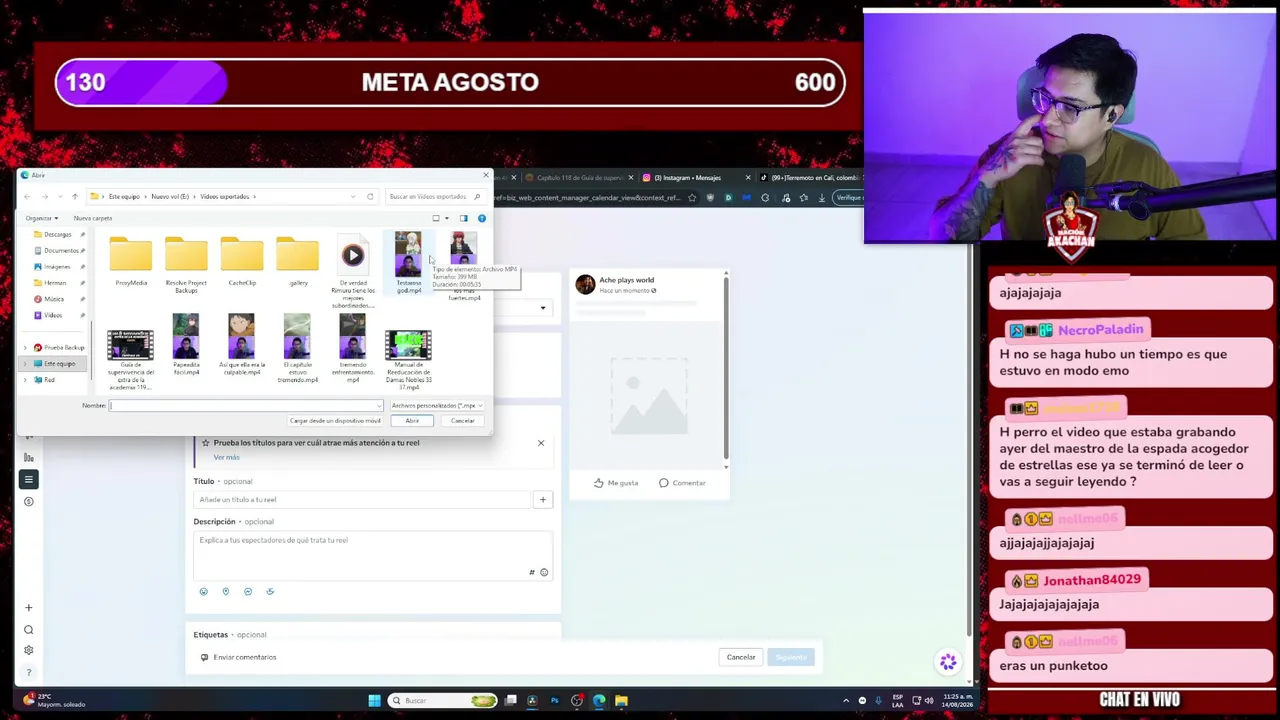Viewport: 1280px width, 720px height.
Task: Click the taskbar Buscar search box
Action: click(x=442, y=700)
